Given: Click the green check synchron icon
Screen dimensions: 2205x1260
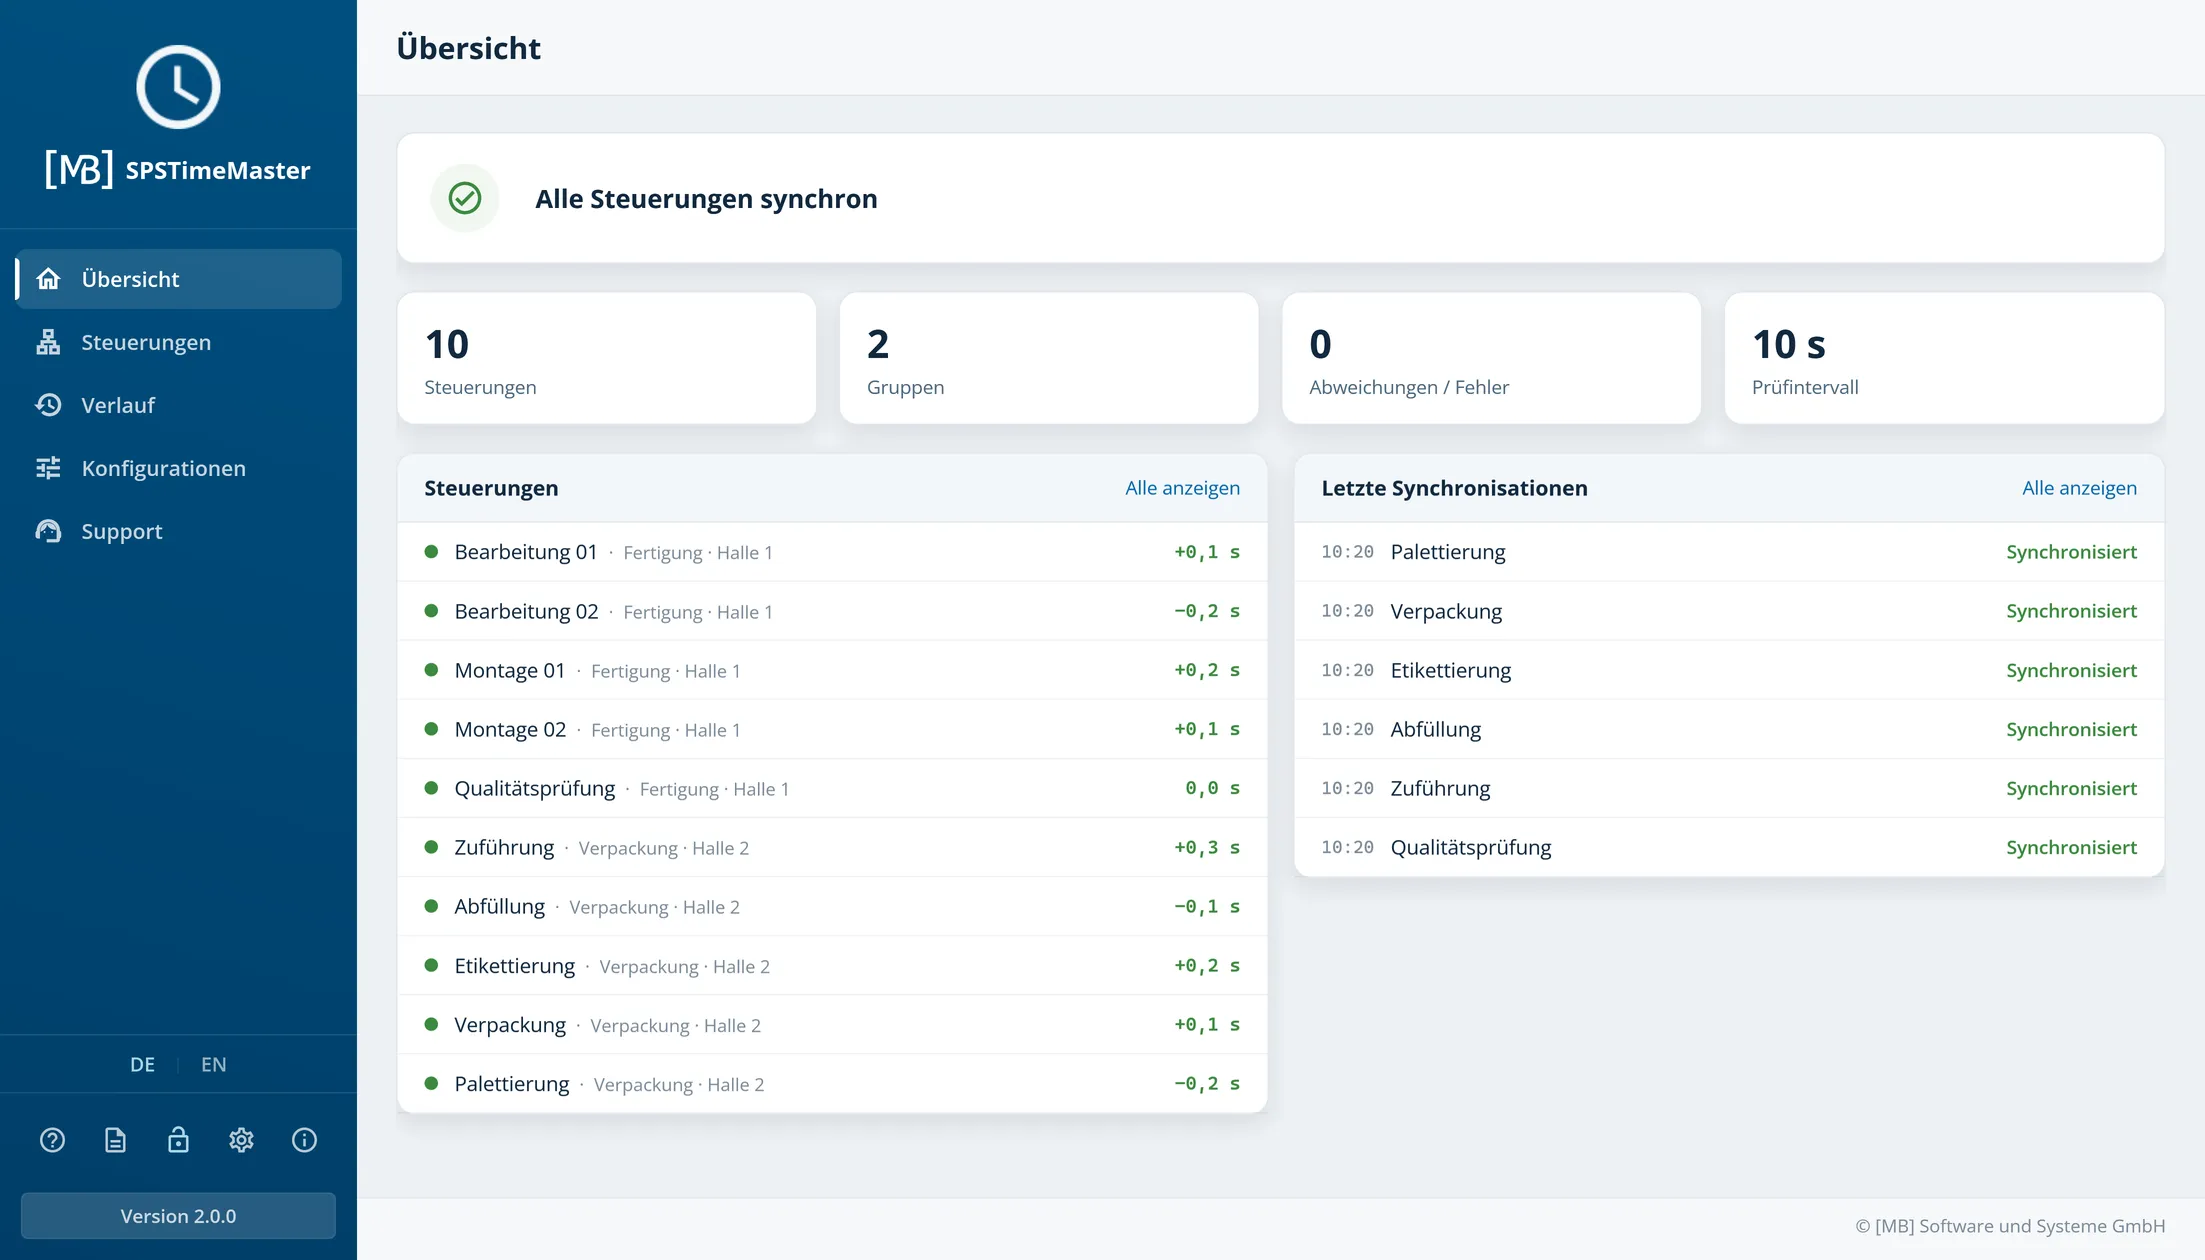Looking at the screenshot, I should click(465, 198).
